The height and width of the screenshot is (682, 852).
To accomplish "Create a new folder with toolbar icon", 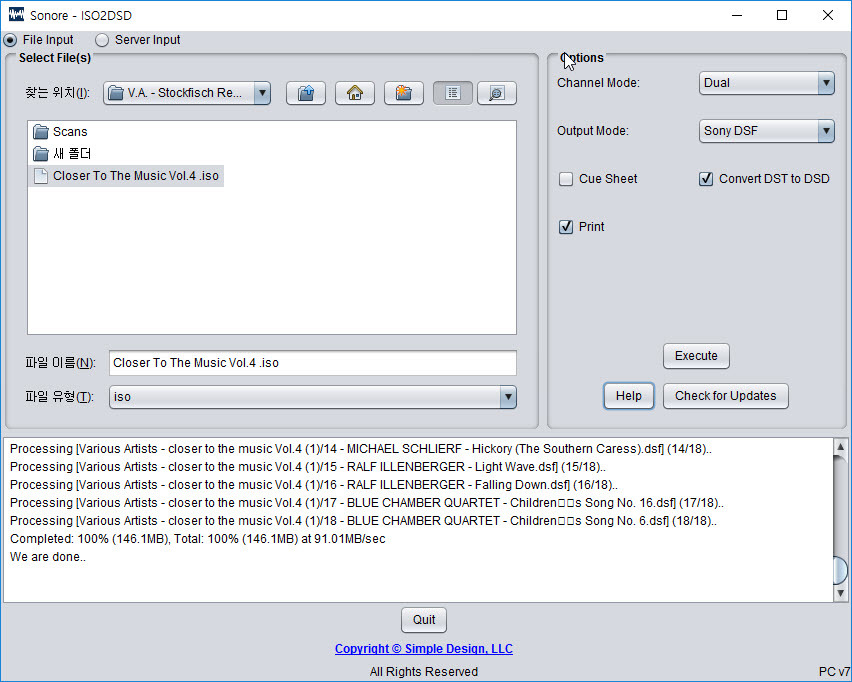I will click(404, 93).
